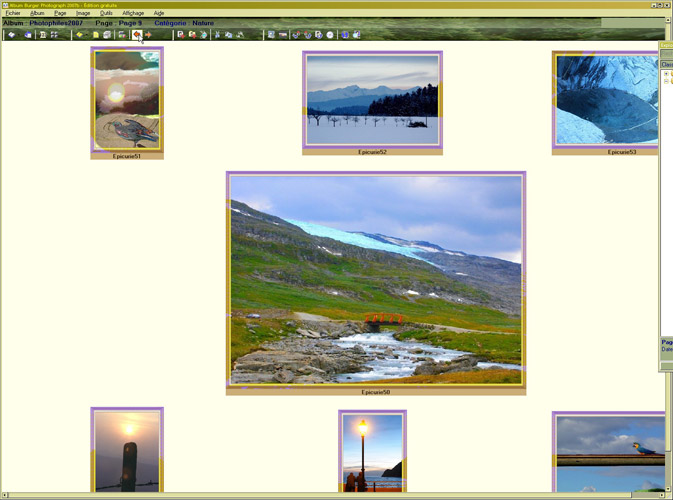Open the Fichier menu

pos(12,13)
